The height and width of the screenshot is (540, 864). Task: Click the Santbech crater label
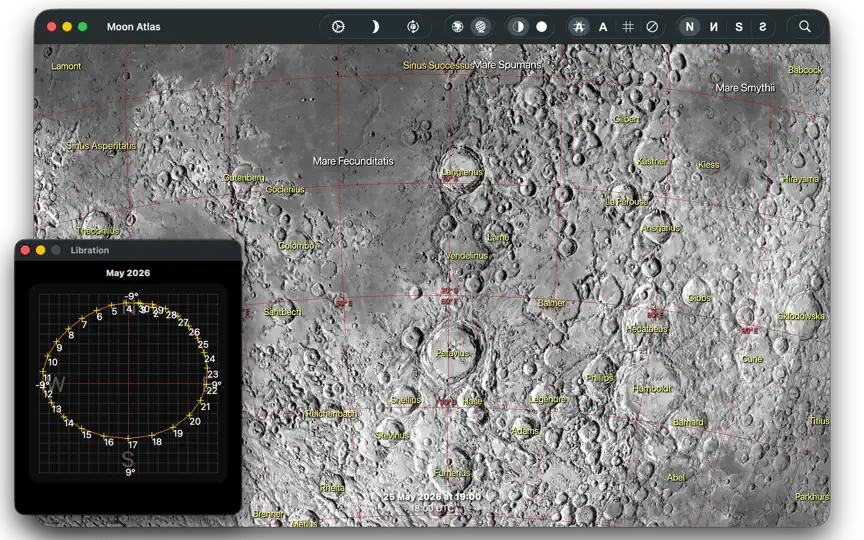click(x=283, y=312)
